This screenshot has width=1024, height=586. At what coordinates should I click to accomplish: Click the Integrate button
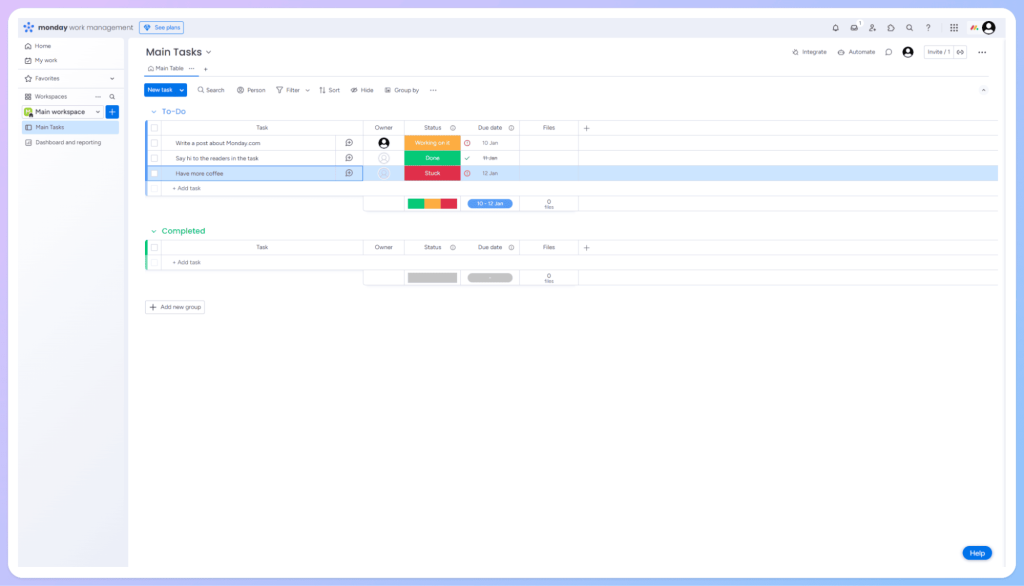(x=809, y=52)
